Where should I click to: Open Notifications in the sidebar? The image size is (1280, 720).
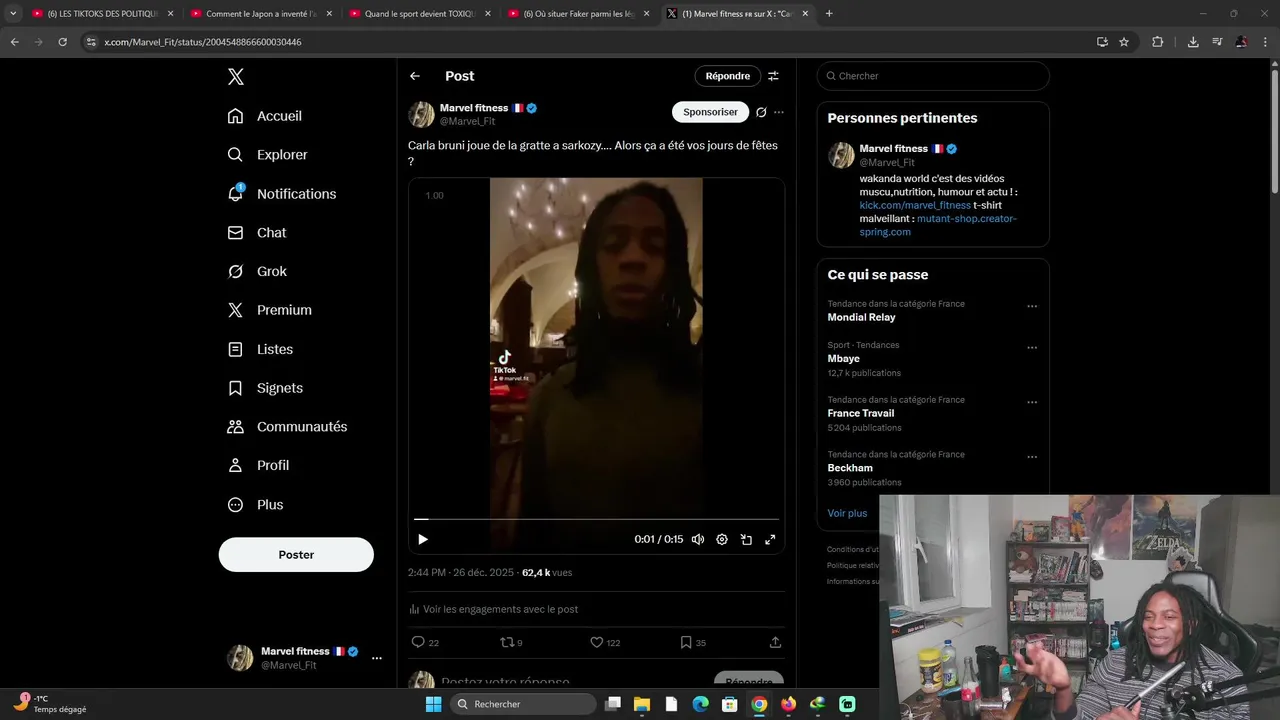(281, 194)
